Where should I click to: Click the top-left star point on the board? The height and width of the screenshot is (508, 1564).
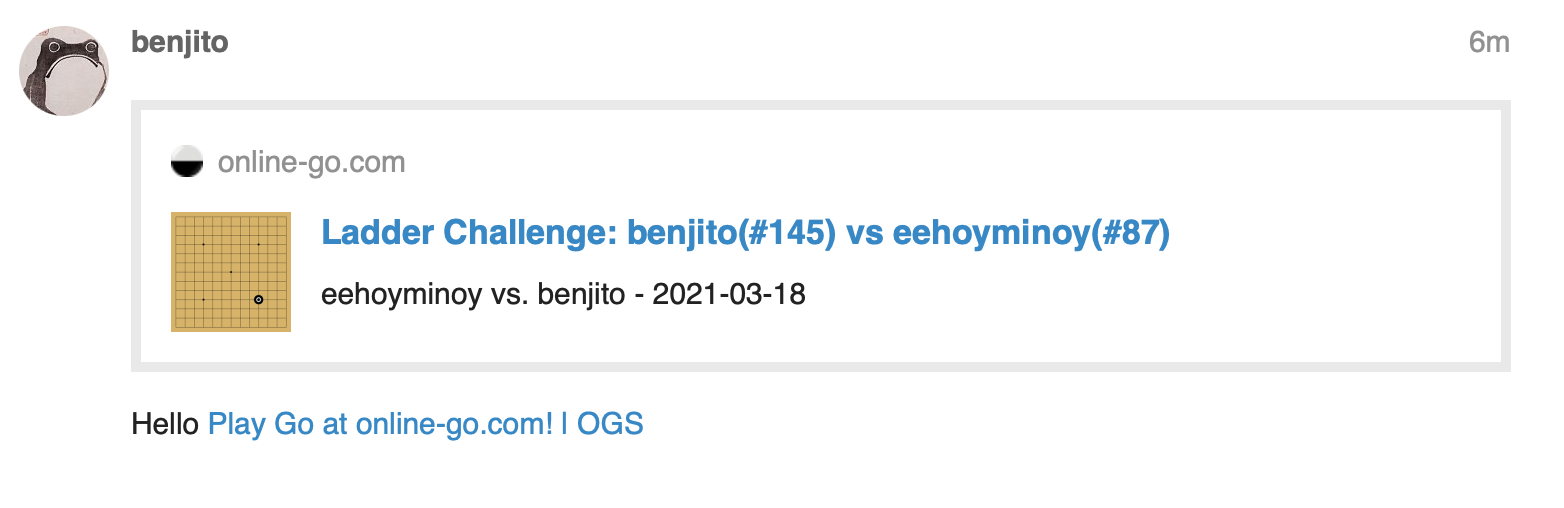(203, 244)
